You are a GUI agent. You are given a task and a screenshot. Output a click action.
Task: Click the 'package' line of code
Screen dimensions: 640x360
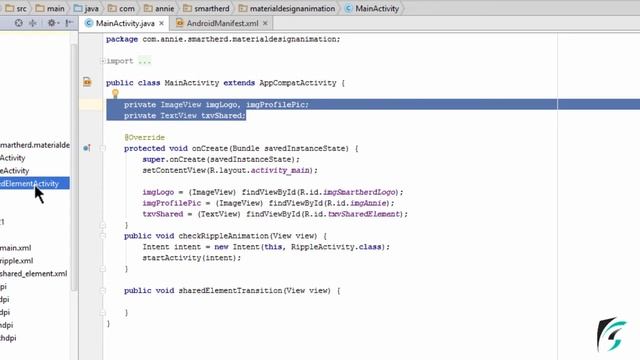[223, 39]
